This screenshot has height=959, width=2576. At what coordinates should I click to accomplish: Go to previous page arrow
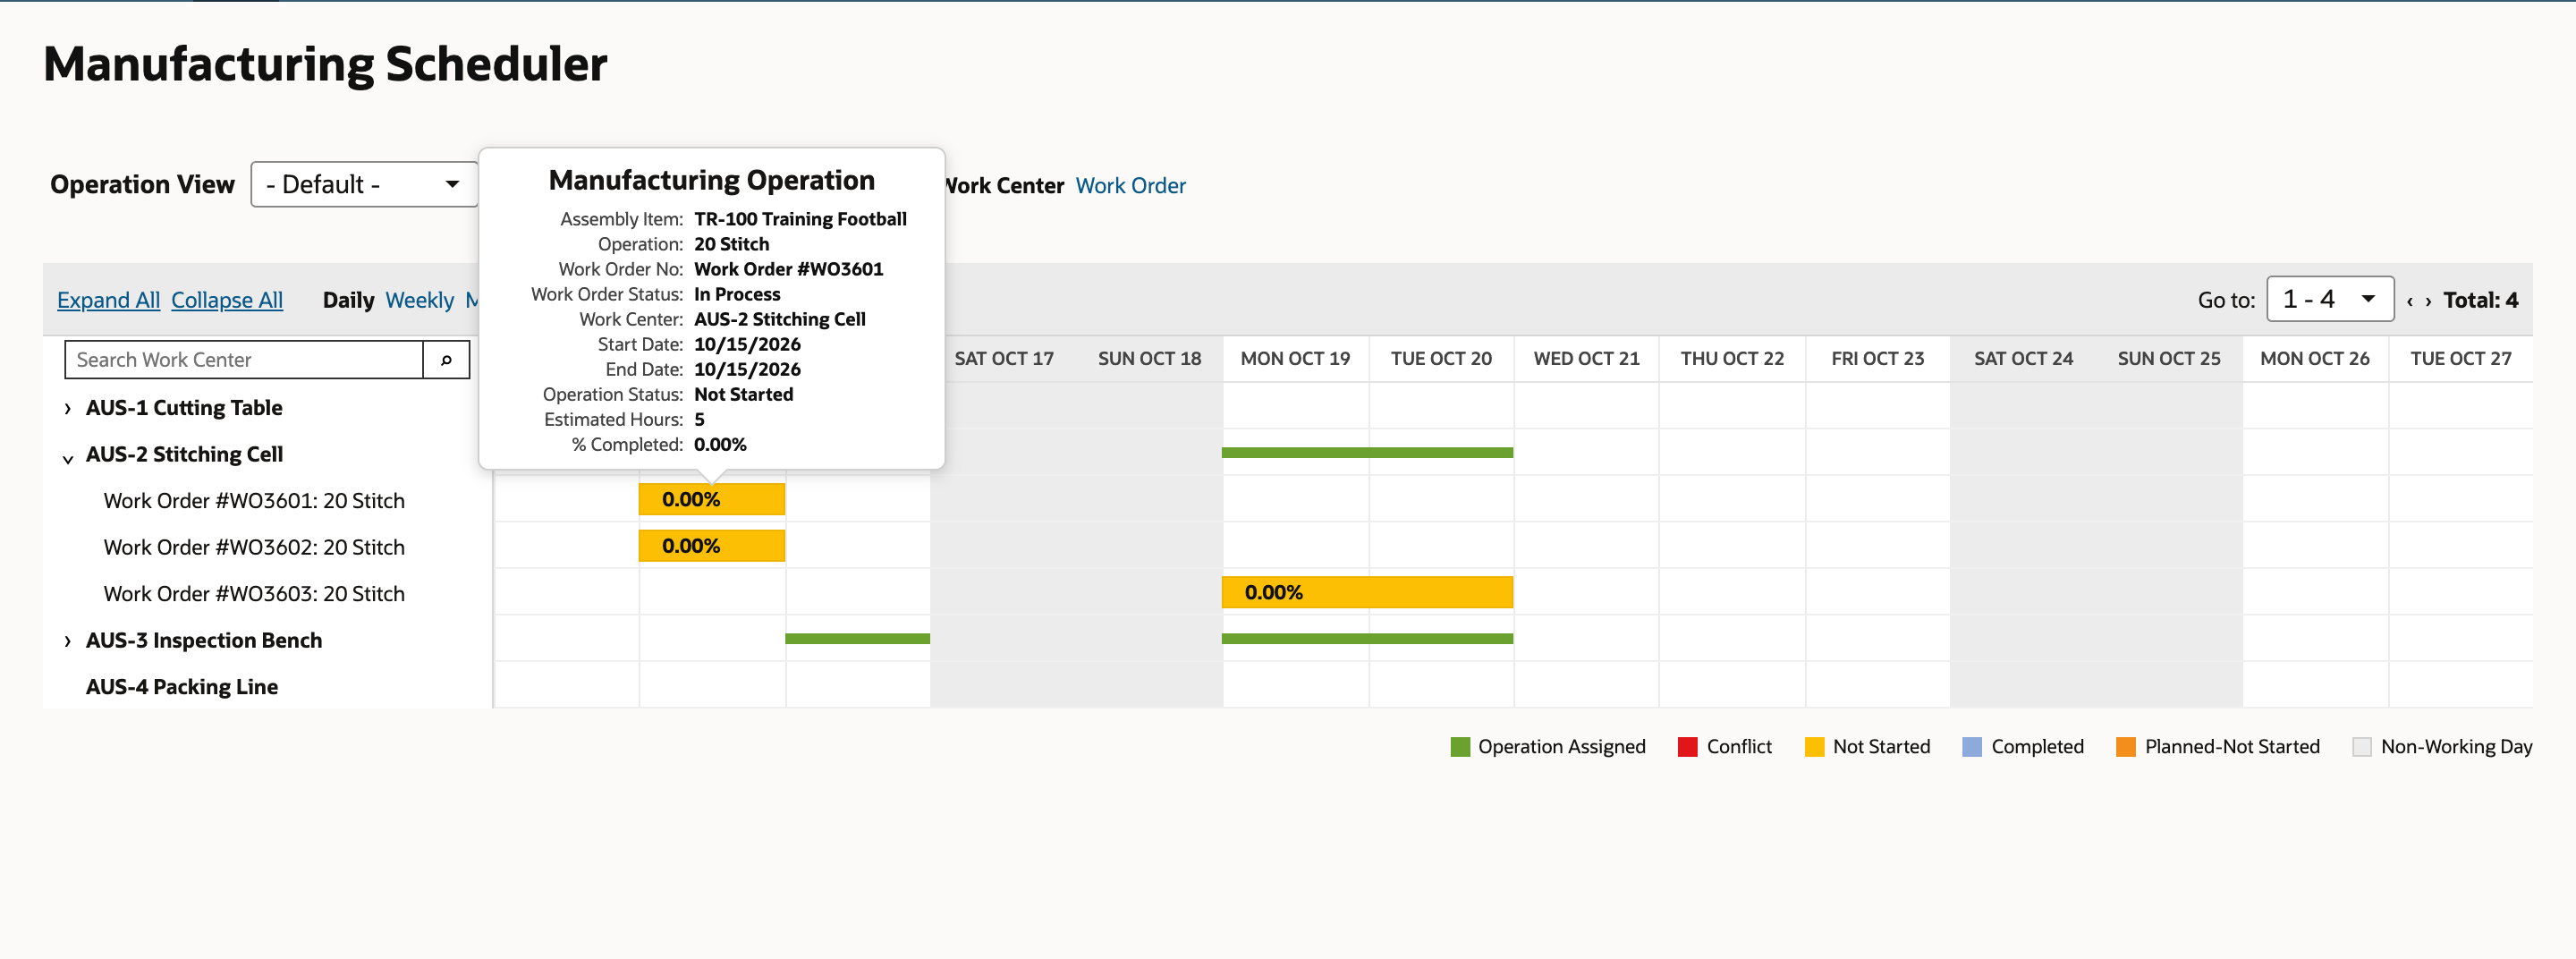pos(2410,301)
